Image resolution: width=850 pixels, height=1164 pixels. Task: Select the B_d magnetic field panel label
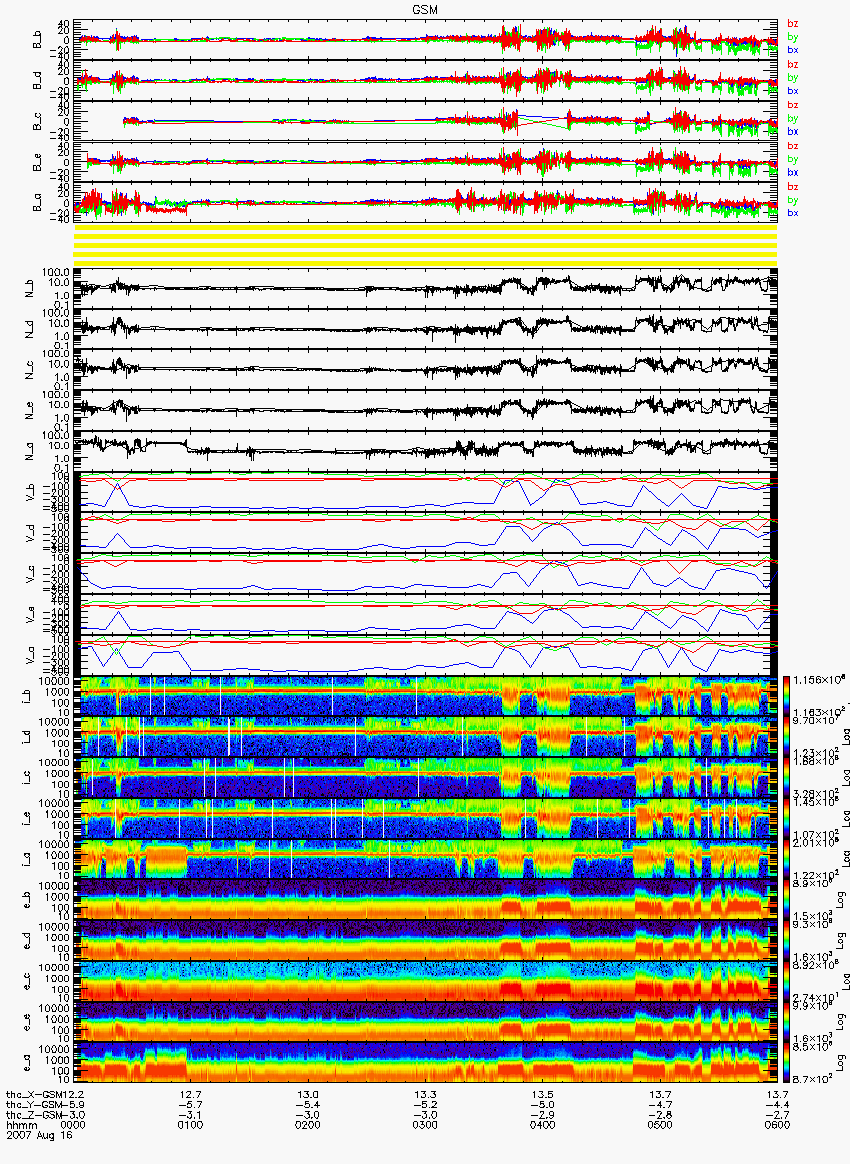[37, 80]
